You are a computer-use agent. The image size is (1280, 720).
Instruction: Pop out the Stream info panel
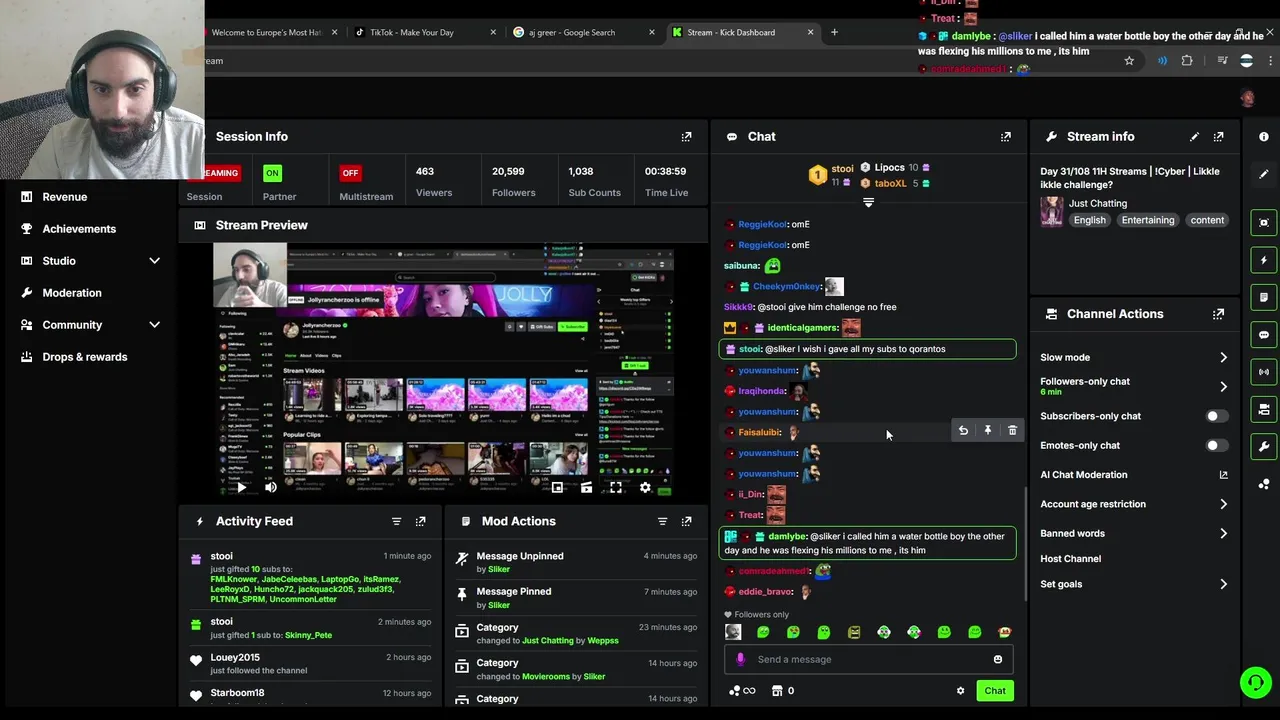pos(1218,137)
